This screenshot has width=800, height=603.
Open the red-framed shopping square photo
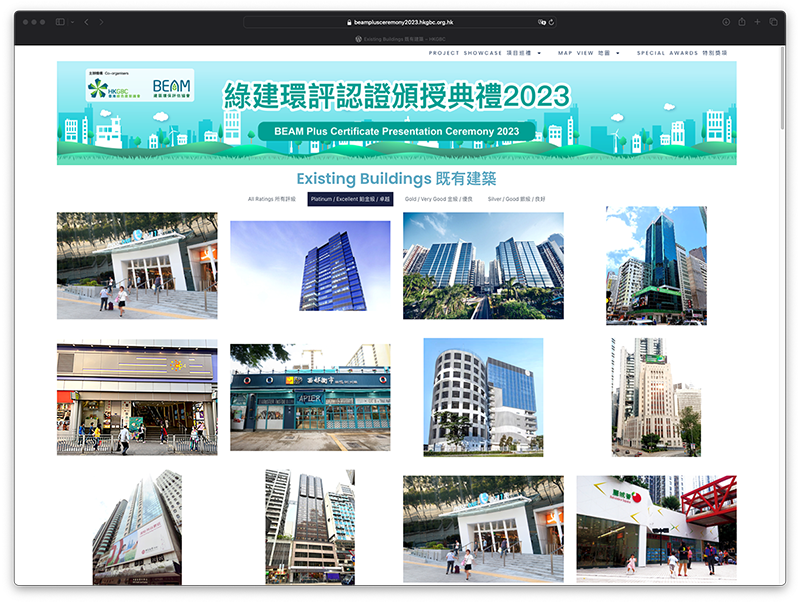[x=656, y=530]
